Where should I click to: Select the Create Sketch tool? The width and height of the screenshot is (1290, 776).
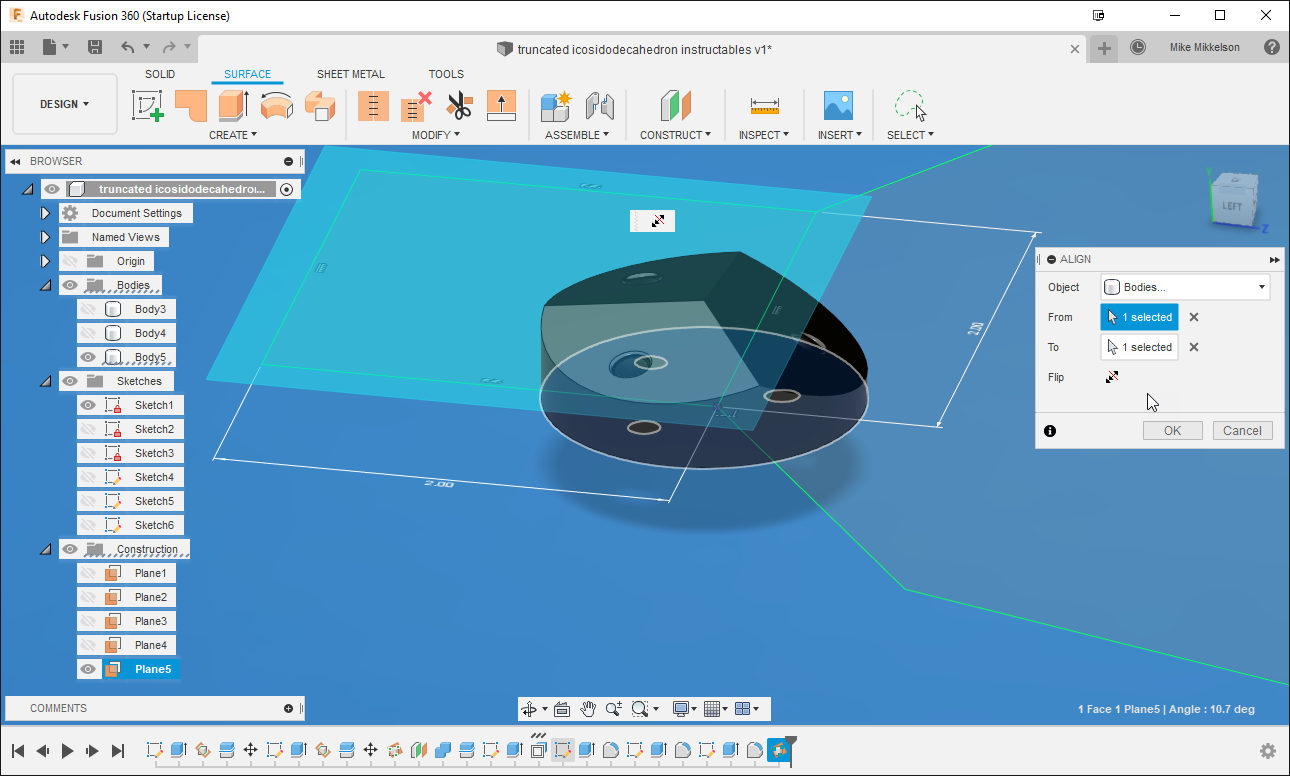point(148,105)
